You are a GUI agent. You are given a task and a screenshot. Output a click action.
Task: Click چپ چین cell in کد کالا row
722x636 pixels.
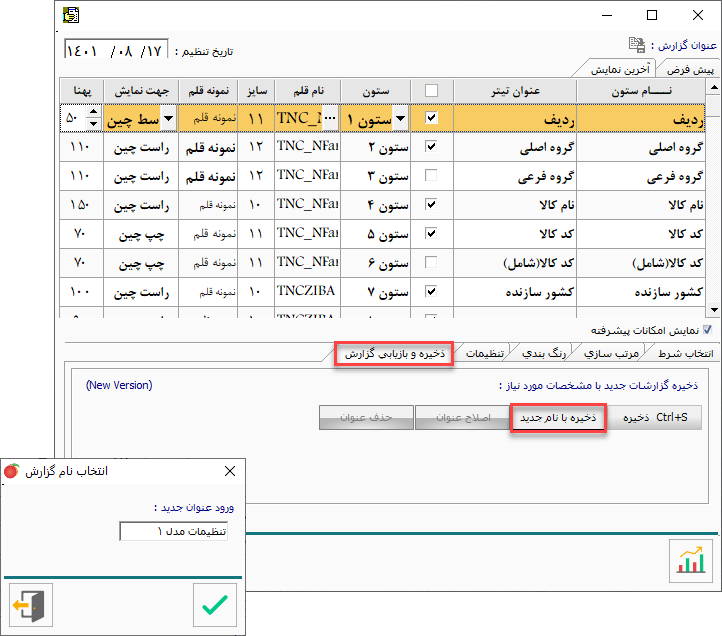coord(141,234)
